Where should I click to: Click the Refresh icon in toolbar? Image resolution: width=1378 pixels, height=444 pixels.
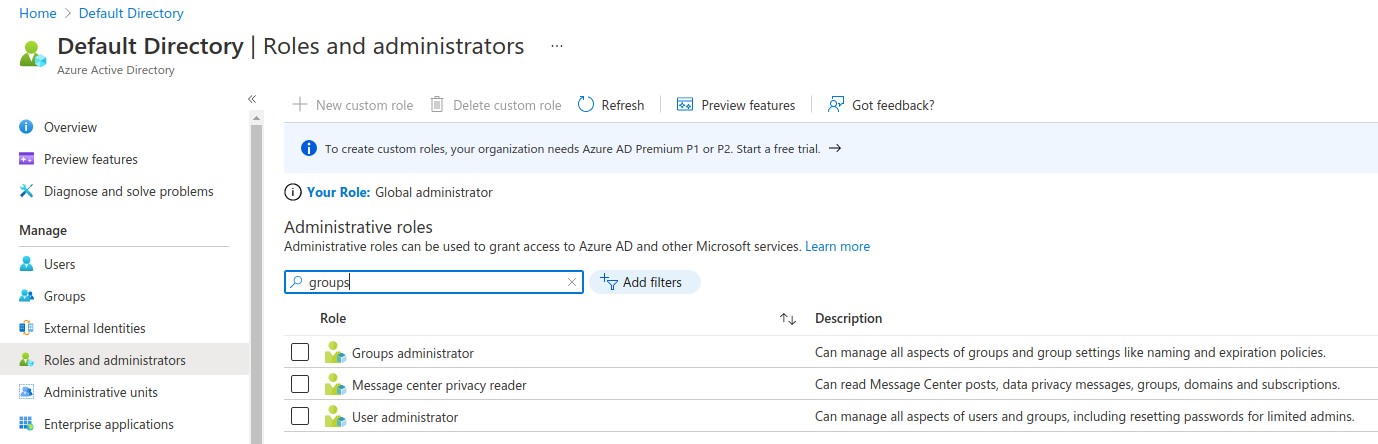tap(586, 105)
